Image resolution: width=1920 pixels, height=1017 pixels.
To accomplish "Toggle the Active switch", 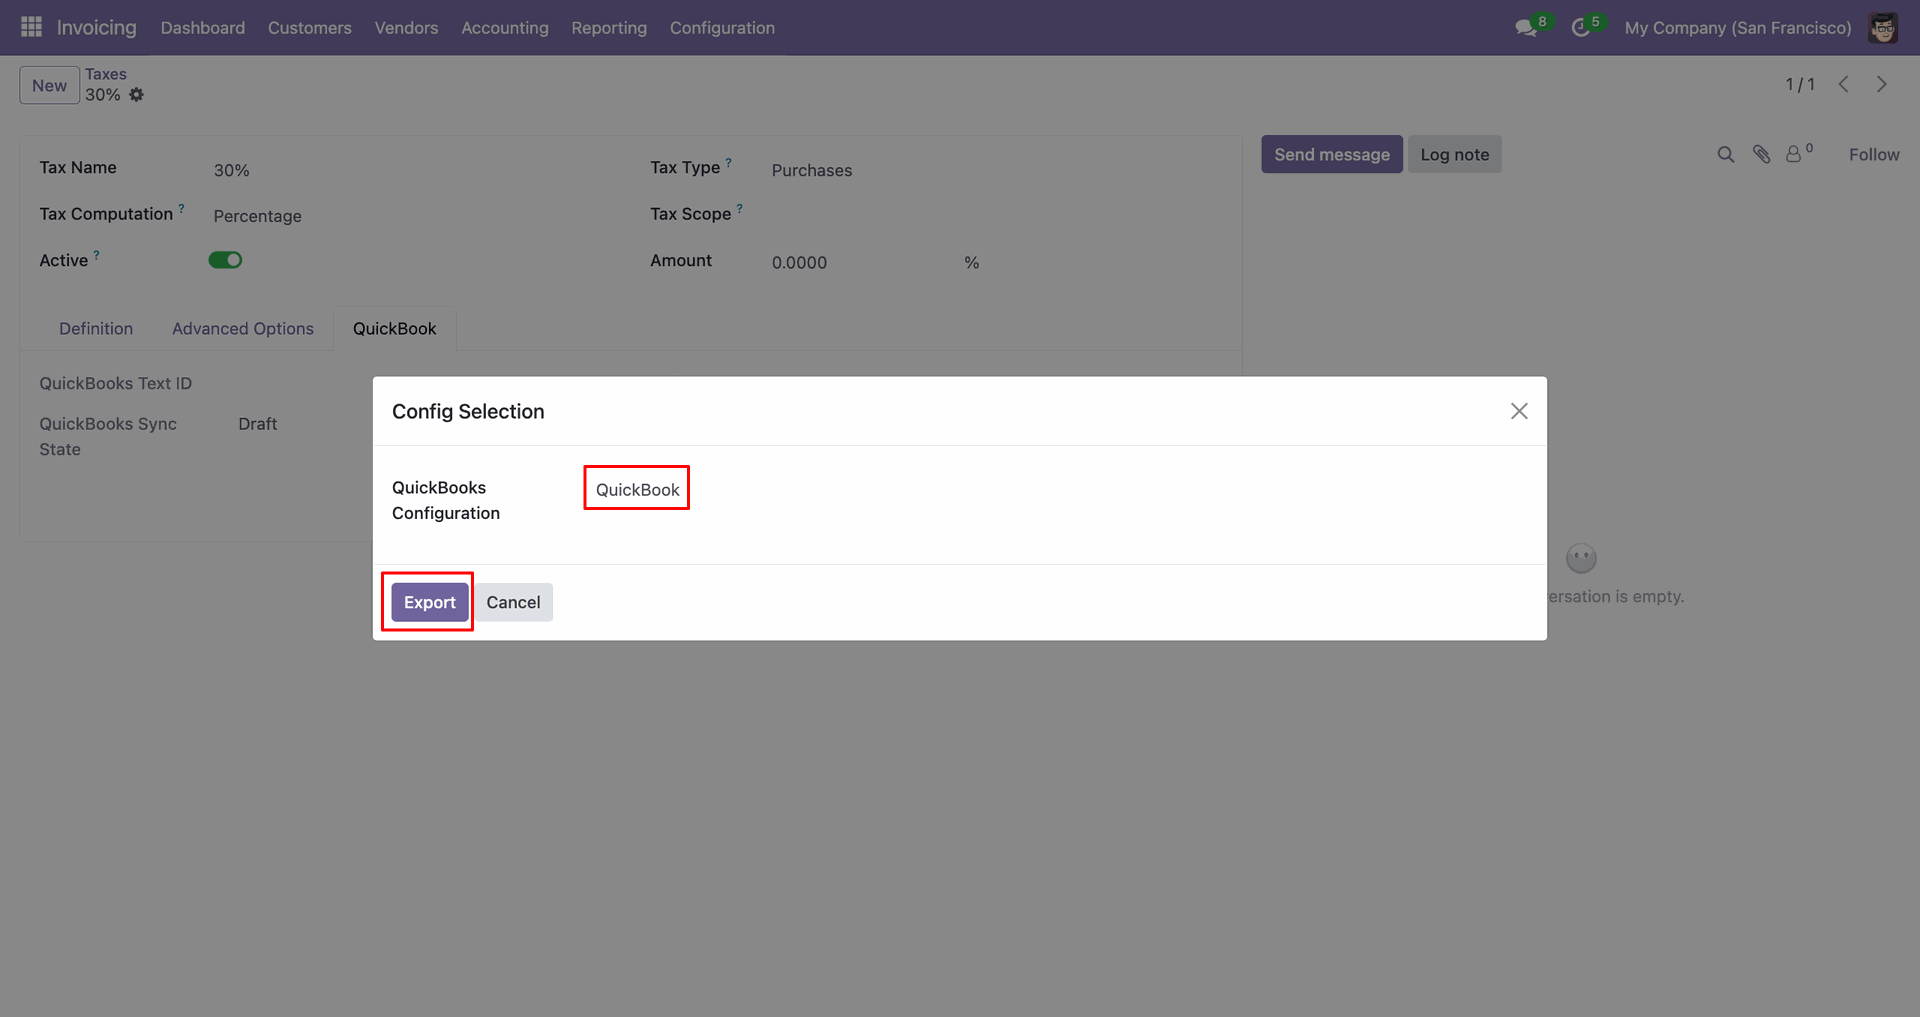I will tap(225, 260).
